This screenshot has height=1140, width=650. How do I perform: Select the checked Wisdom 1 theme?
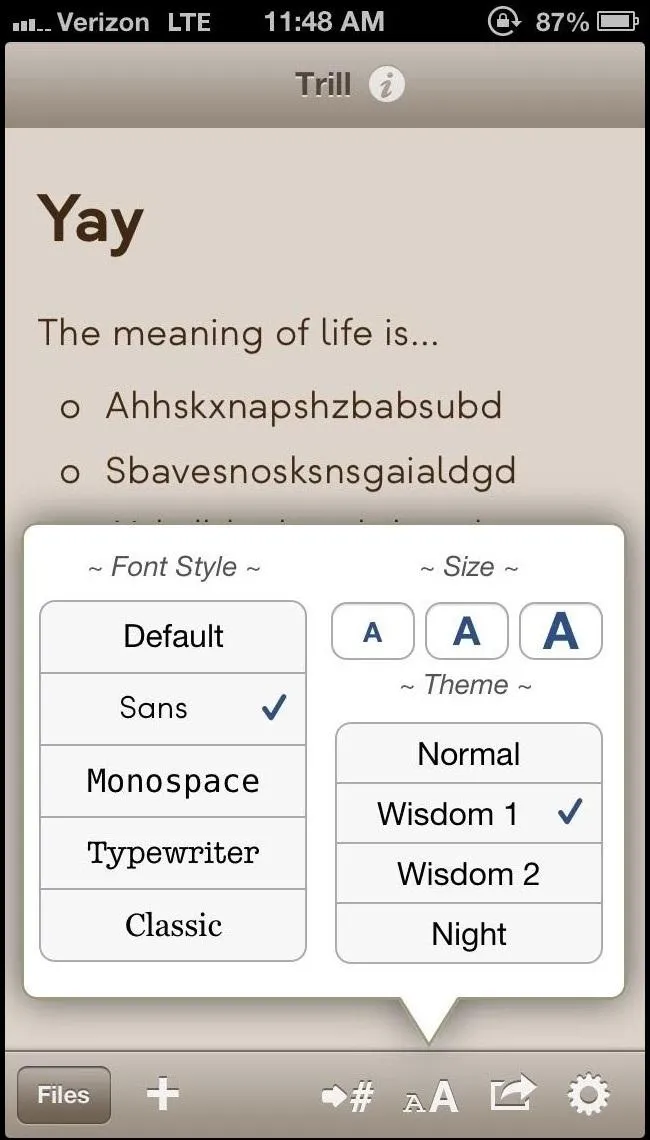pos(469,814)
